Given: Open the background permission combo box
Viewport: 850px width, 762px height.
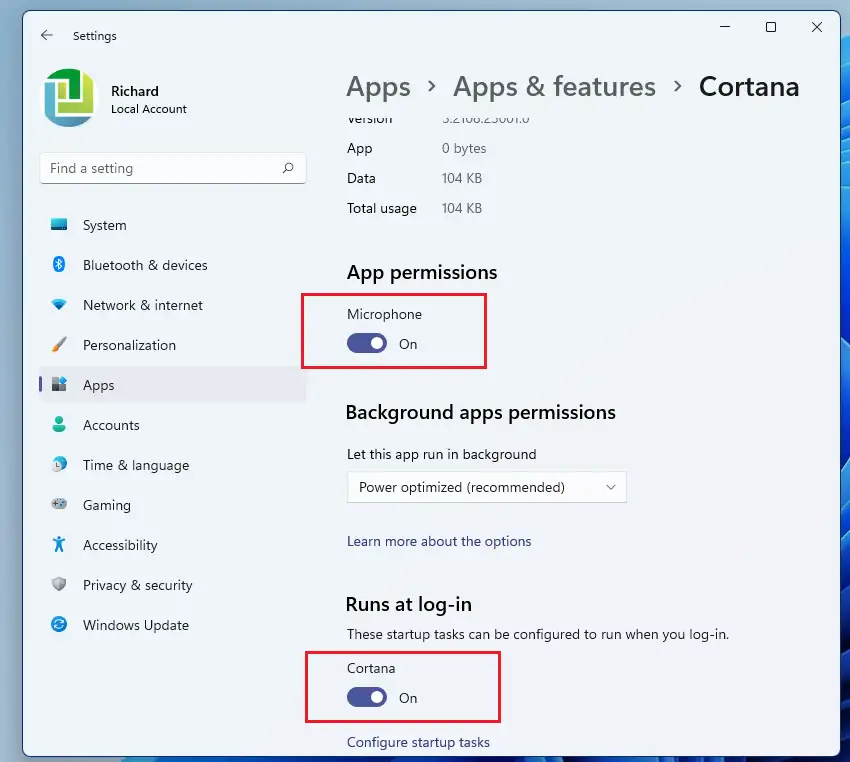Looking at the screenshot, I should click(x=486, y=487).
